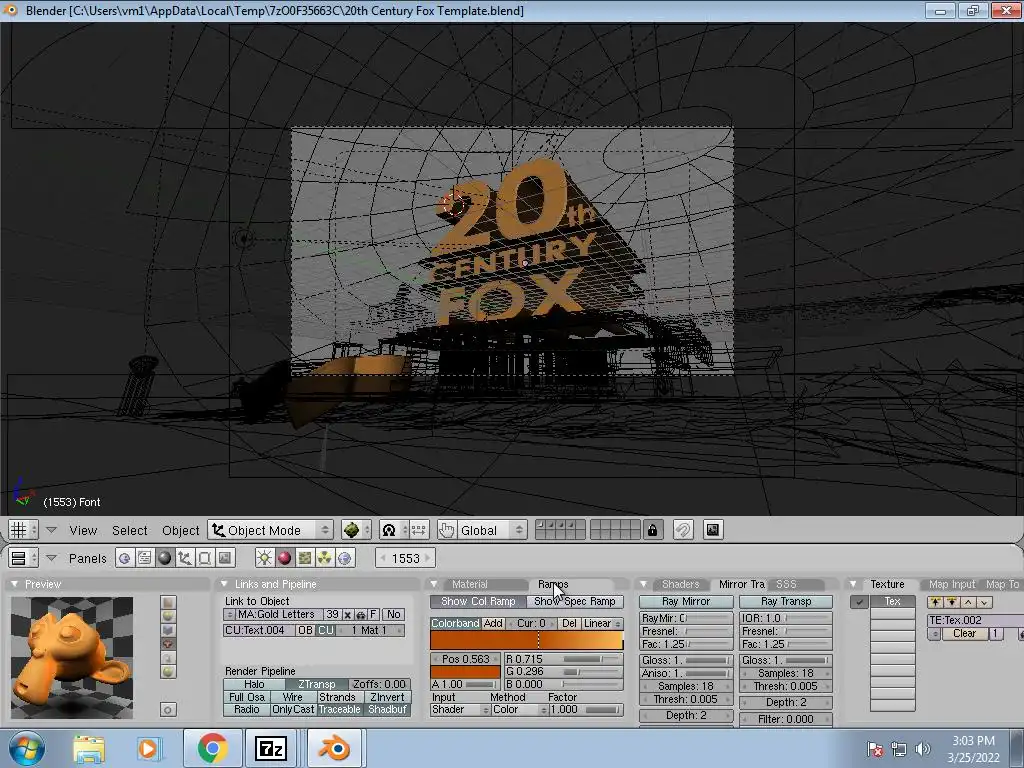Open the Global orientation dropdown
Image resolution: width=1024 pixels, height=768 pixels.
point(490,530)
